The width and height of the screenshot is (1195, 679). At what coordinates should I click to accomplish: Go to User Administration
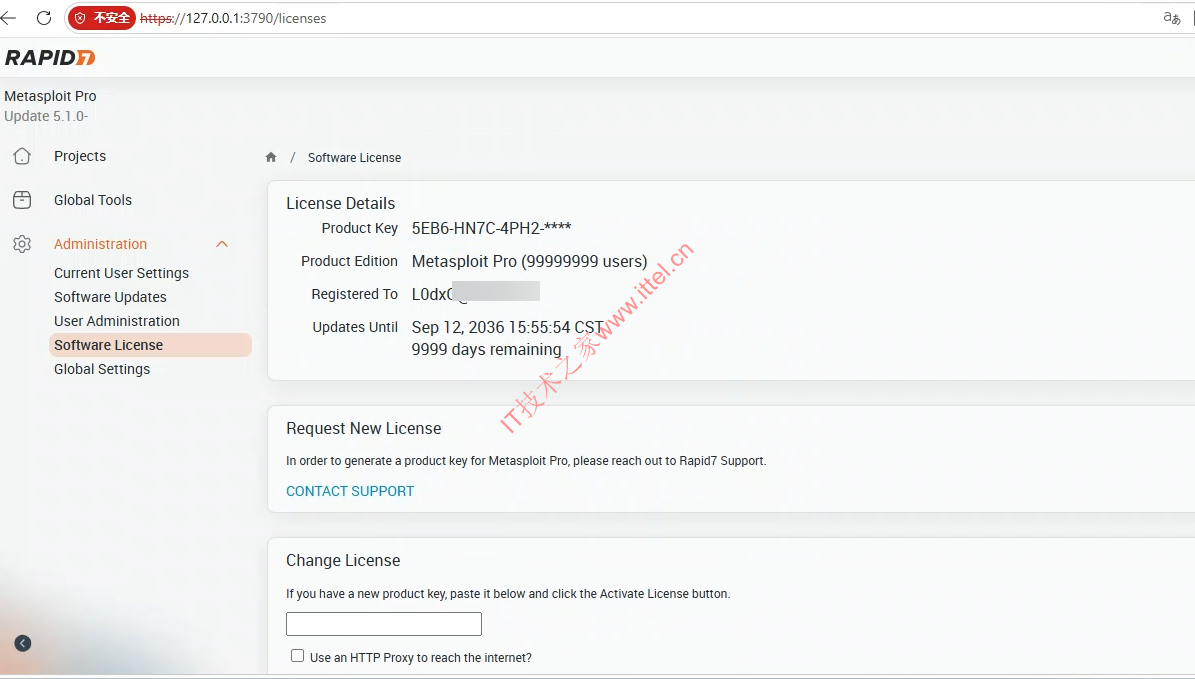pos(117,321)
